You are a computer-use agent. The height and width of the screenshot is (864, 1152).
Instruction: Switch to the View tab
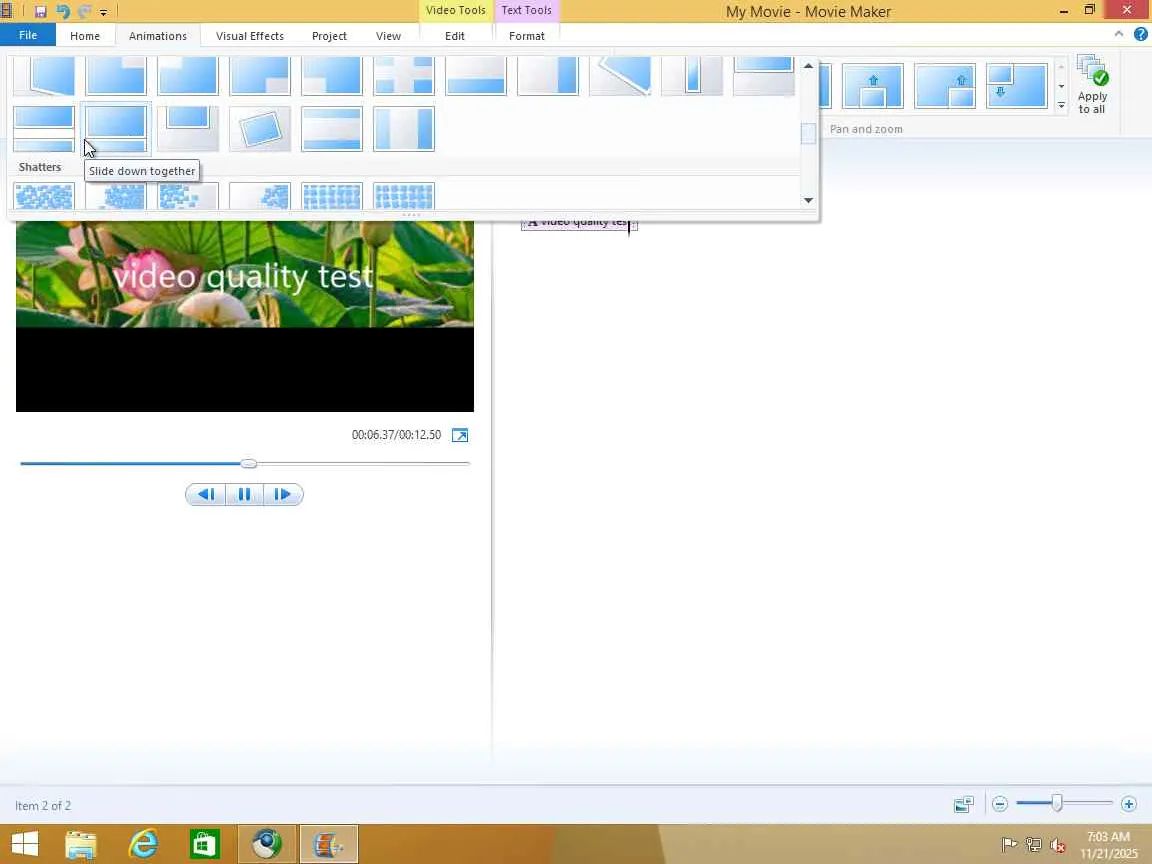388,36
